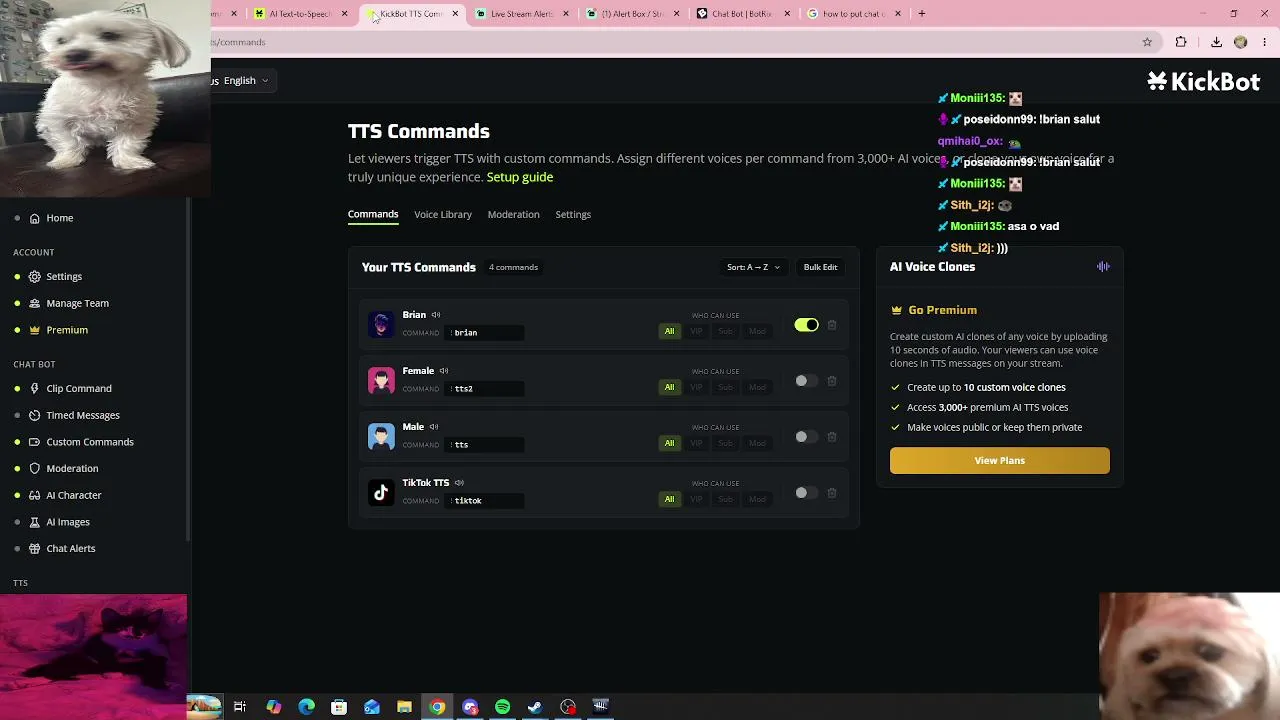1280x720 pixels.
Task: Open AI Character in the sidebar
Action: point(74,495)
